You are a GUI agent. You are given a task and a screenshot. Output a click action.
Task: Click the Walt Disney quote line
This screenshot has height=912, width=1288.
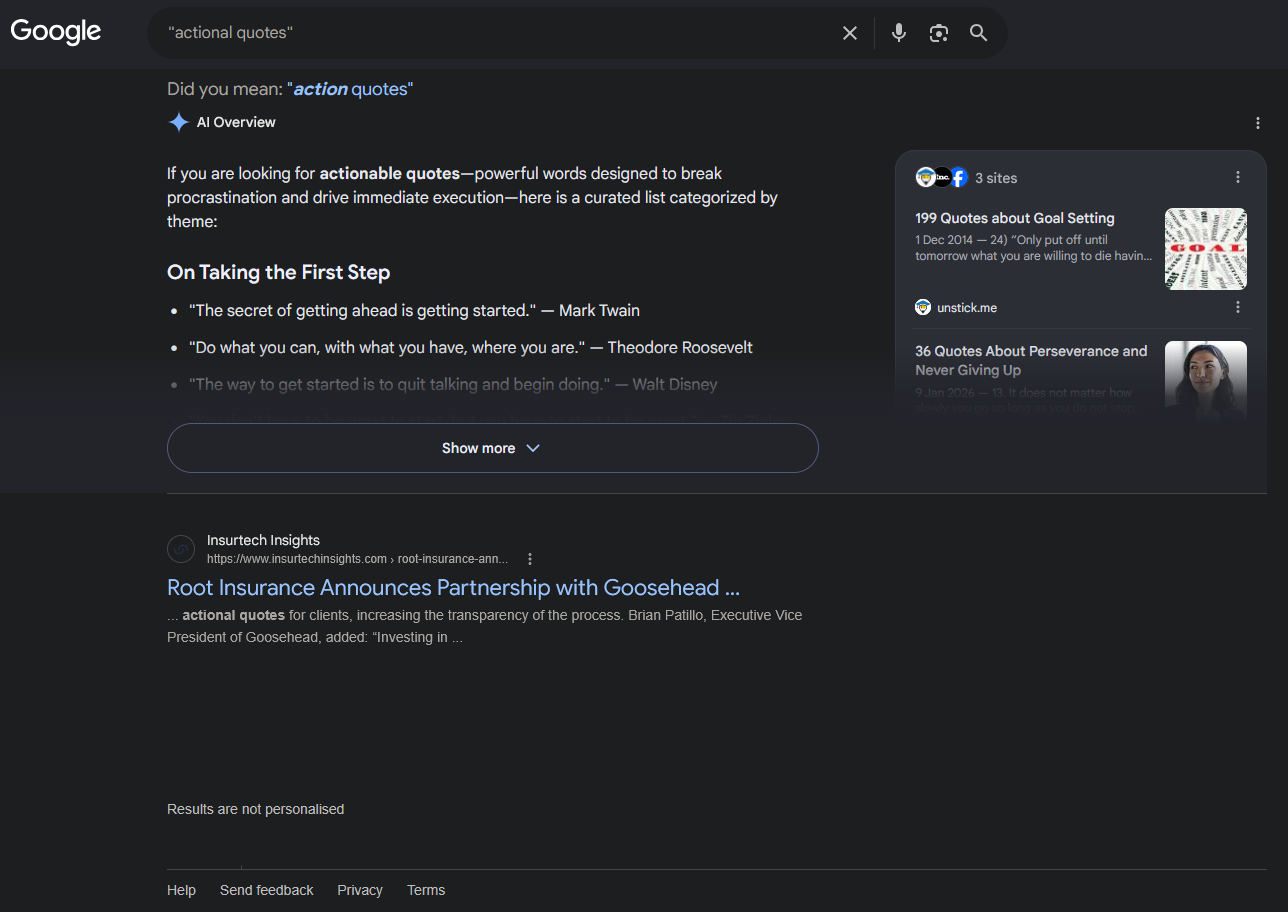453,384
